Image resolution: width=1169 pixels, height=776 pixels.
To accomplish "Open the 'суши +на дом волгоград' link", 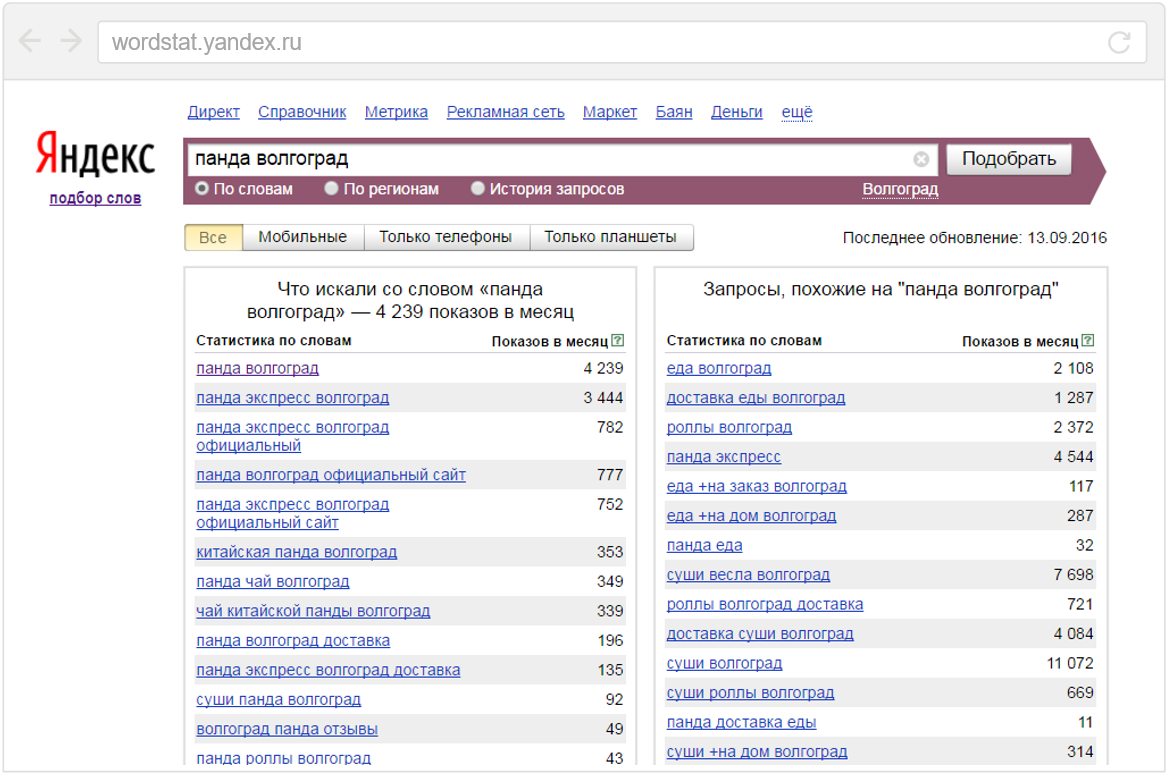I will pyautogui.click(x=757, y=752).
